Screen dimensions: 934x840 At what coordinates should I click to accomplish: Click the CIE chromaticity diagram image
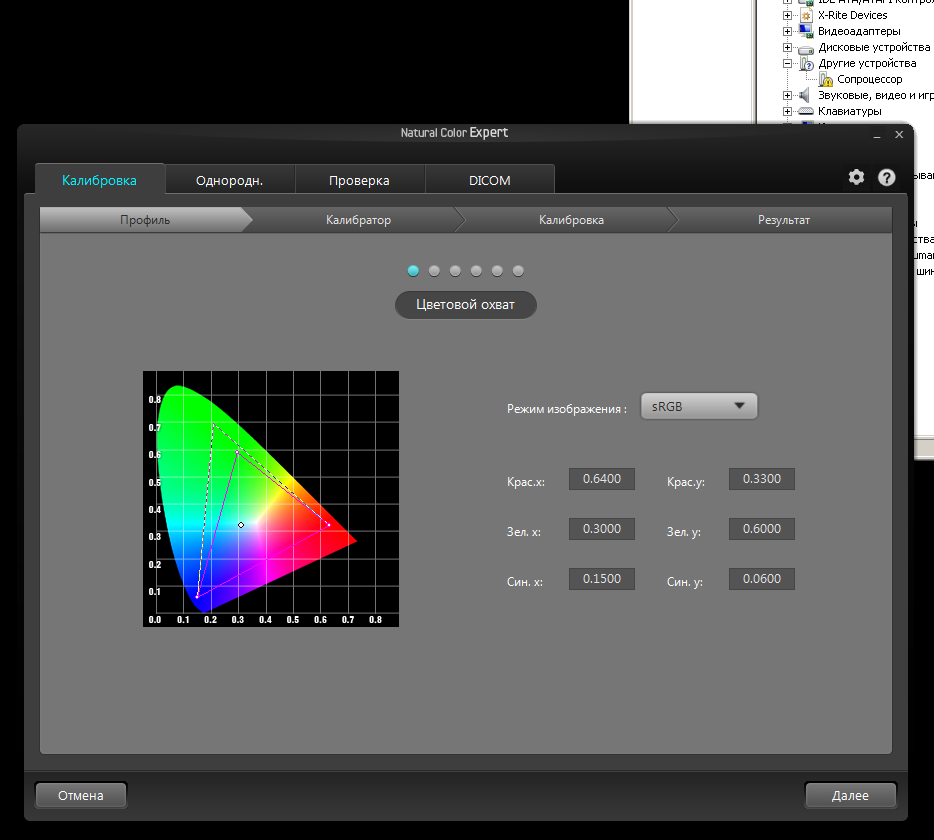click(x=271, y=499)
